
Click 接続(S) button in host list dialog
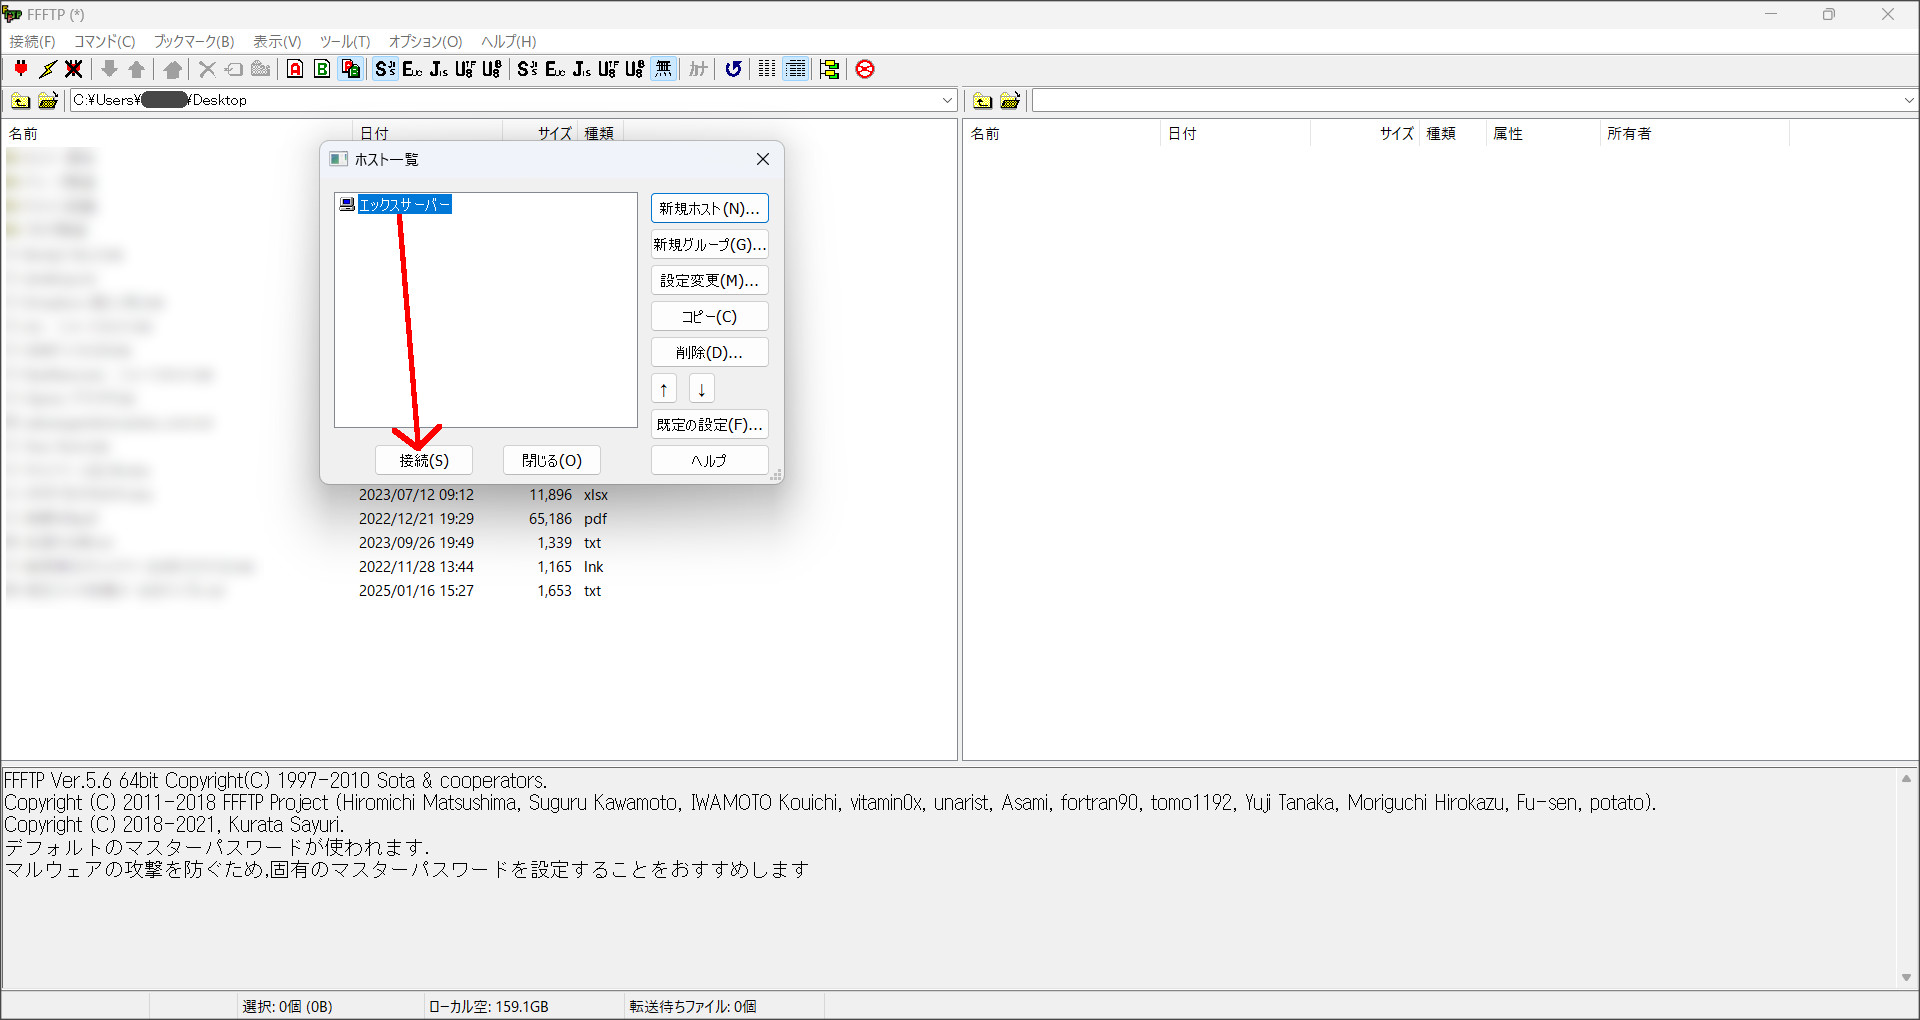click(424, 460)
